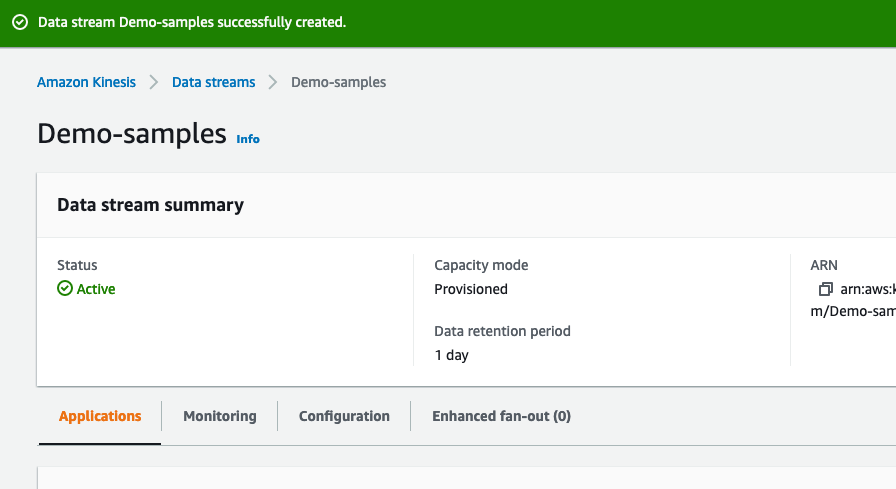The width and height of the screenshot is (896, 489).
Task: Click the breadcrumb chevron after Data streams
Action: [x=273, y=82]
